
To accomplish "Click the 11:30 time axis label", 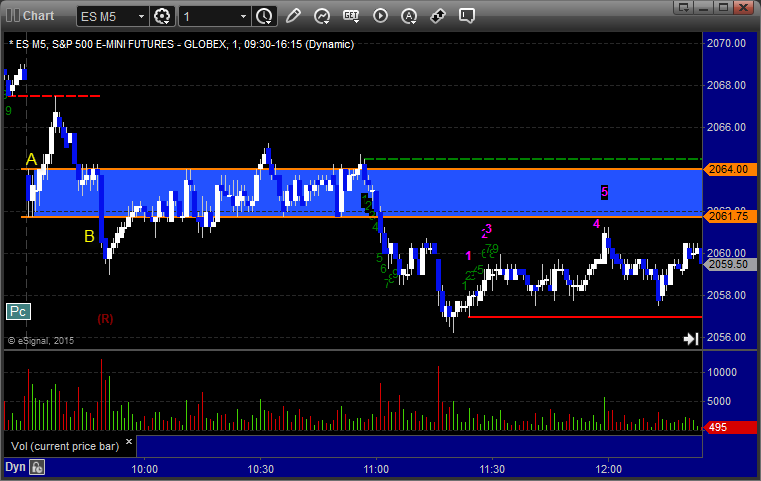I will pos(492,469).
